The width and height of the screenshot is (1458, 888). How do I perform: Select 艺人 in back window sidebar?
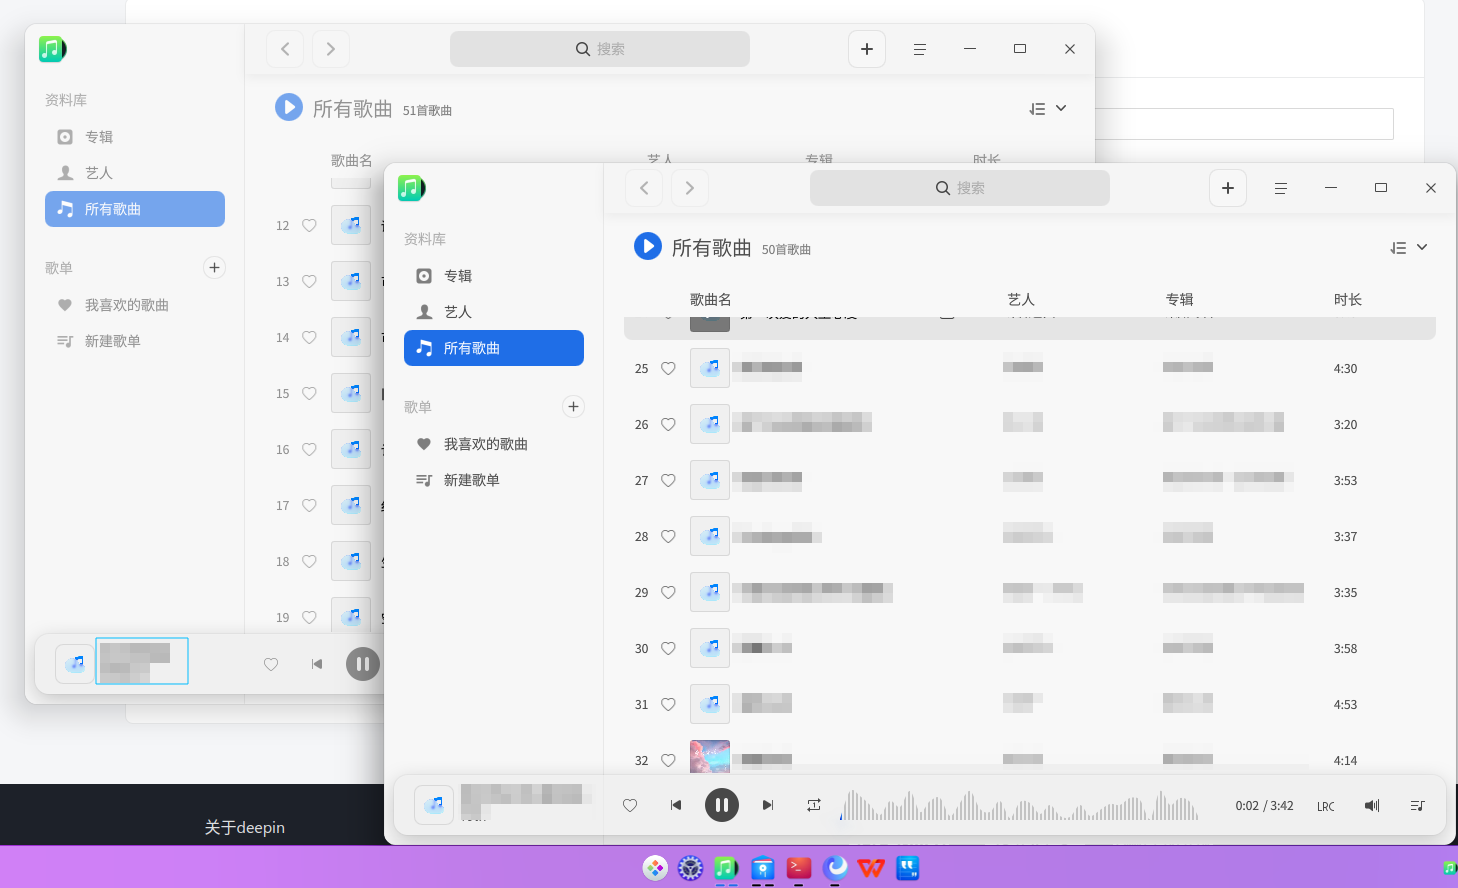[x=135, y=173]
